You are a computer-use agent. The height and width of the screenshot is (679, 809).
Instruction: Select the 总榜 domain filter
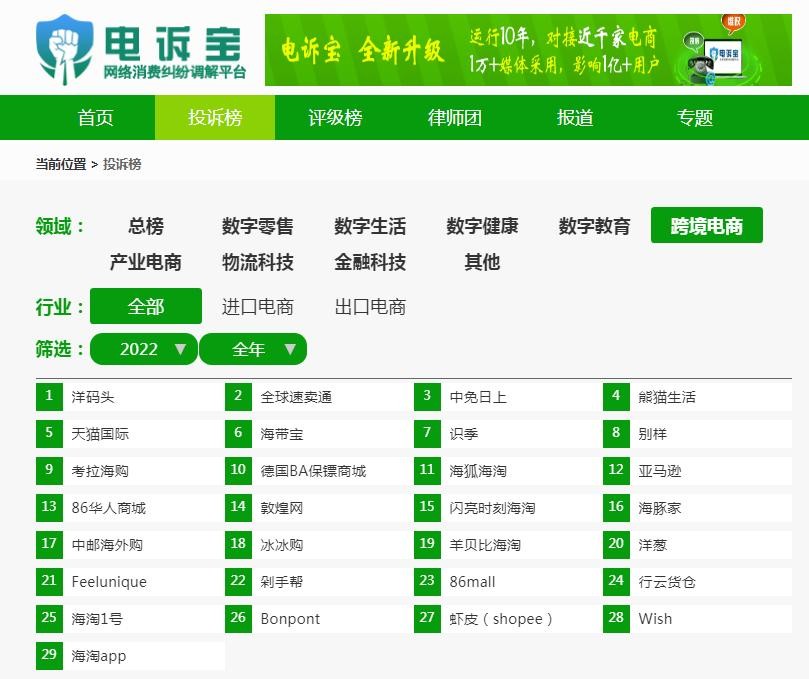pyautogui.click(x=146, y=226)
